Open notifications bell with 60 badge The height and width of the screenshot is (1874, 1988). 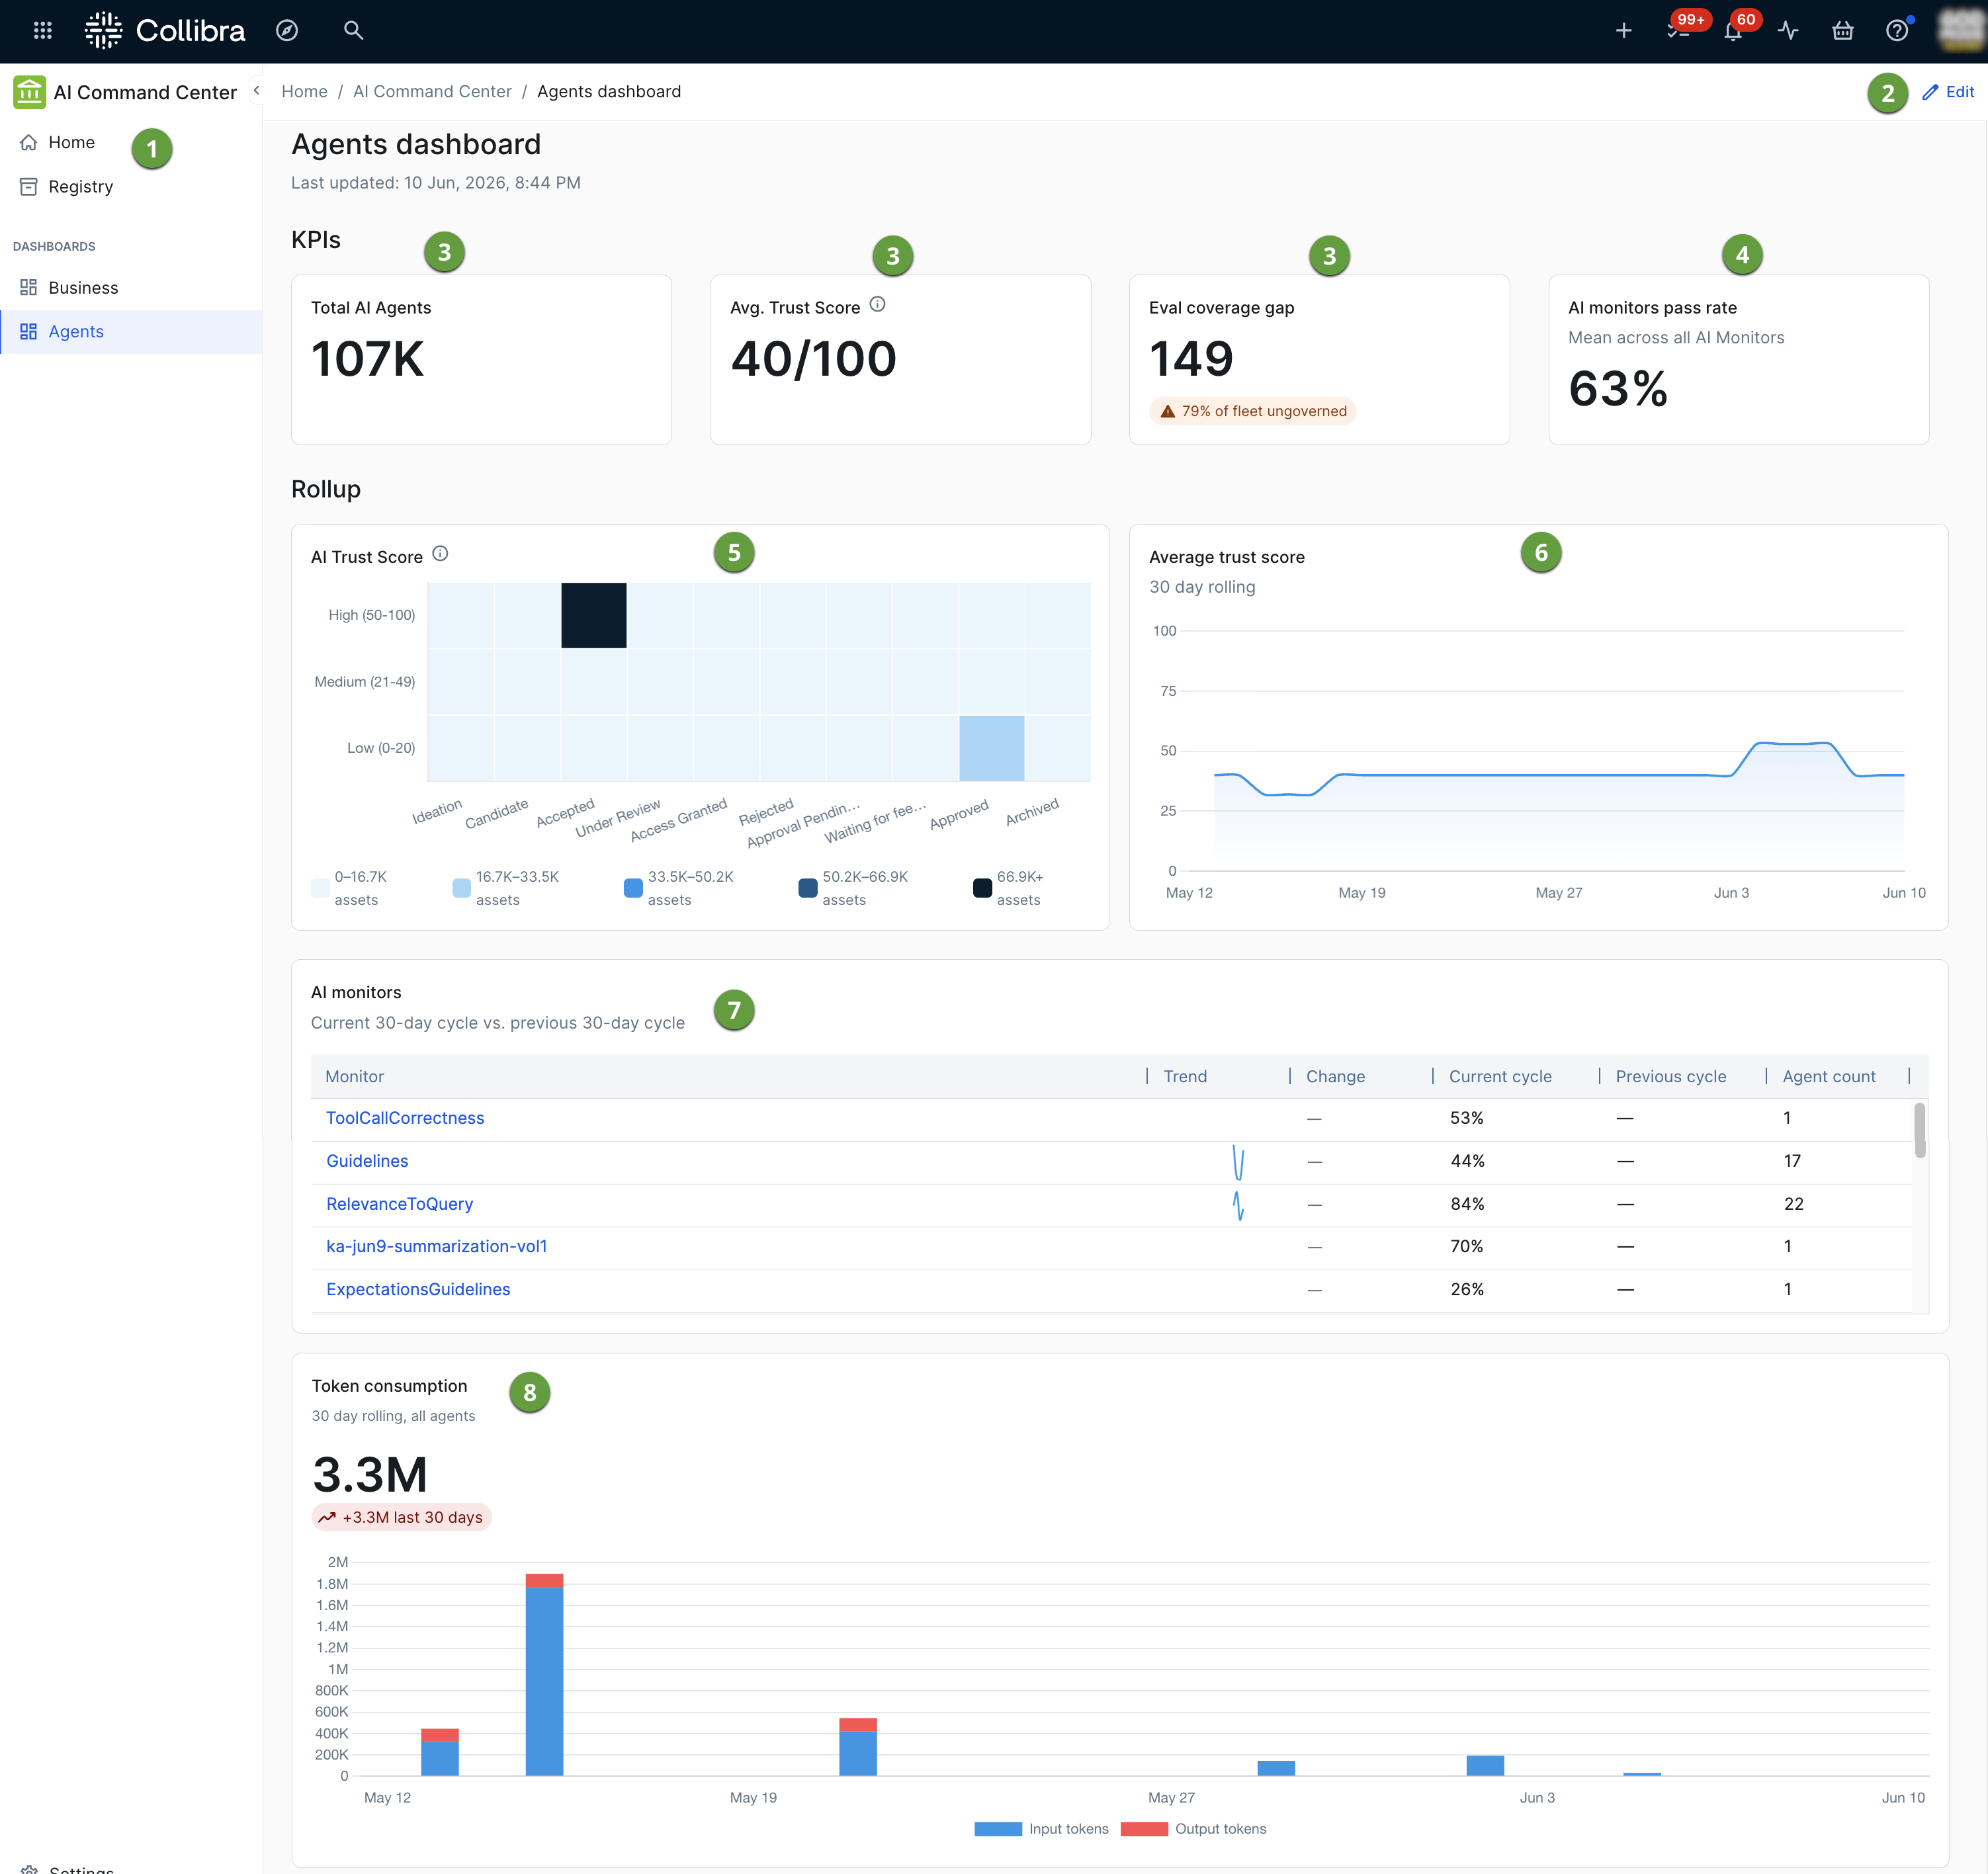(x=1734, y=31)
